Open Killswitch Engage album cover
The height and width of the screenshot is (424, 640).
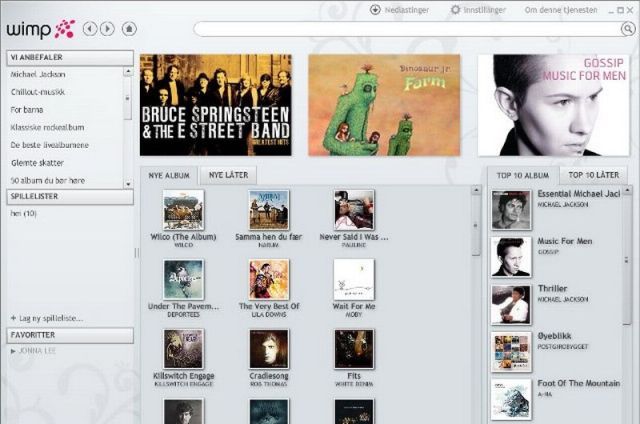tap(184, 349)
